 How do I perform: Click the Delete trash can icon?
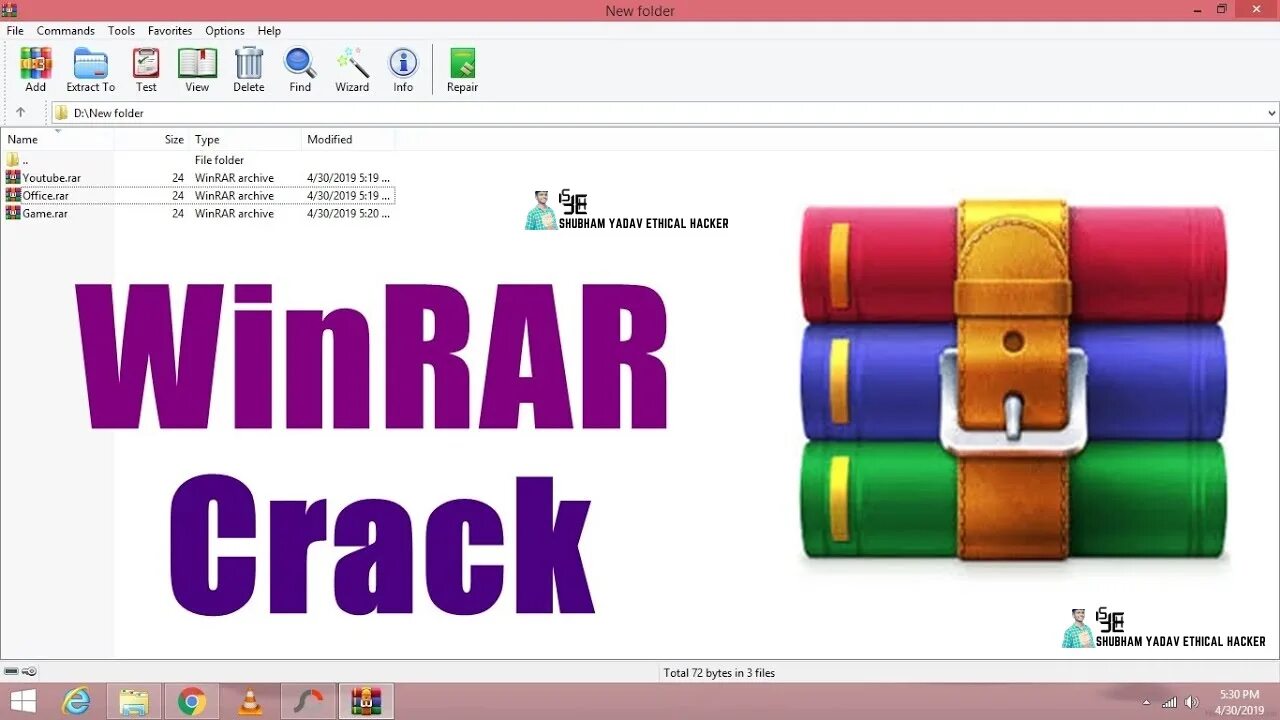point(249,63)
